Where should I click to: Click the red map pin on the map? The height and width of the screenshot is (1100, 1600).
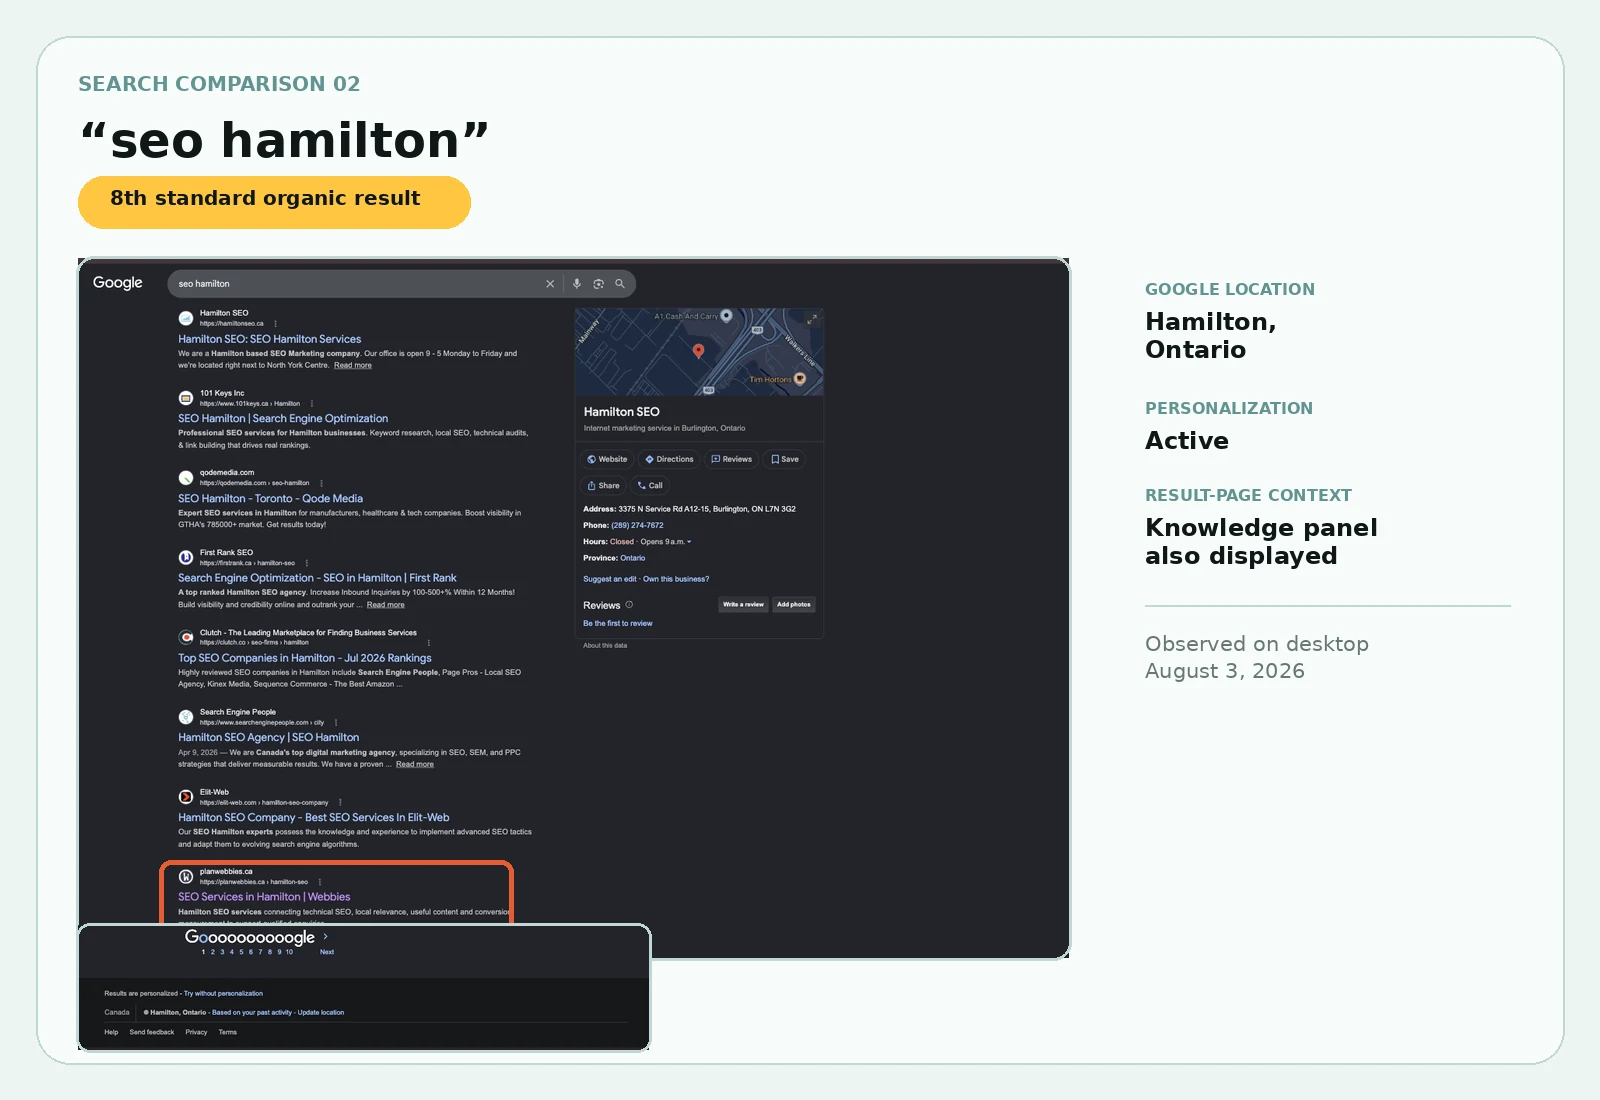tap(699, 351)
